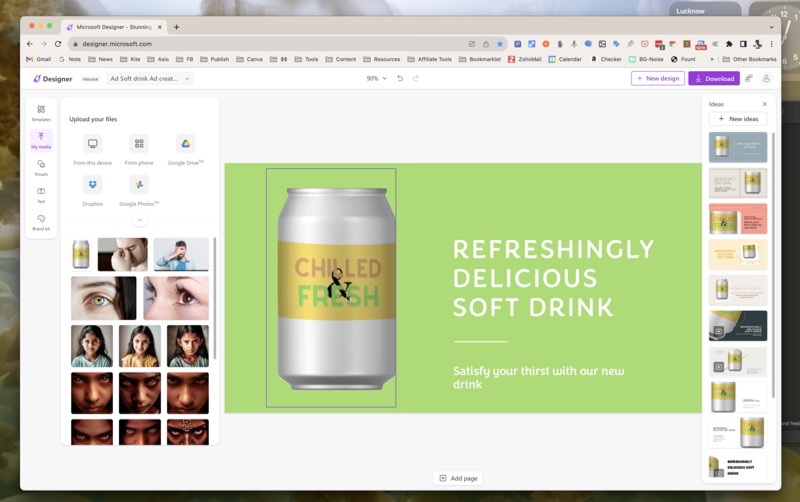Open the browser tab list chevron
The height and width of the screenshot is (502, 800).
click(x=771, y=27)
